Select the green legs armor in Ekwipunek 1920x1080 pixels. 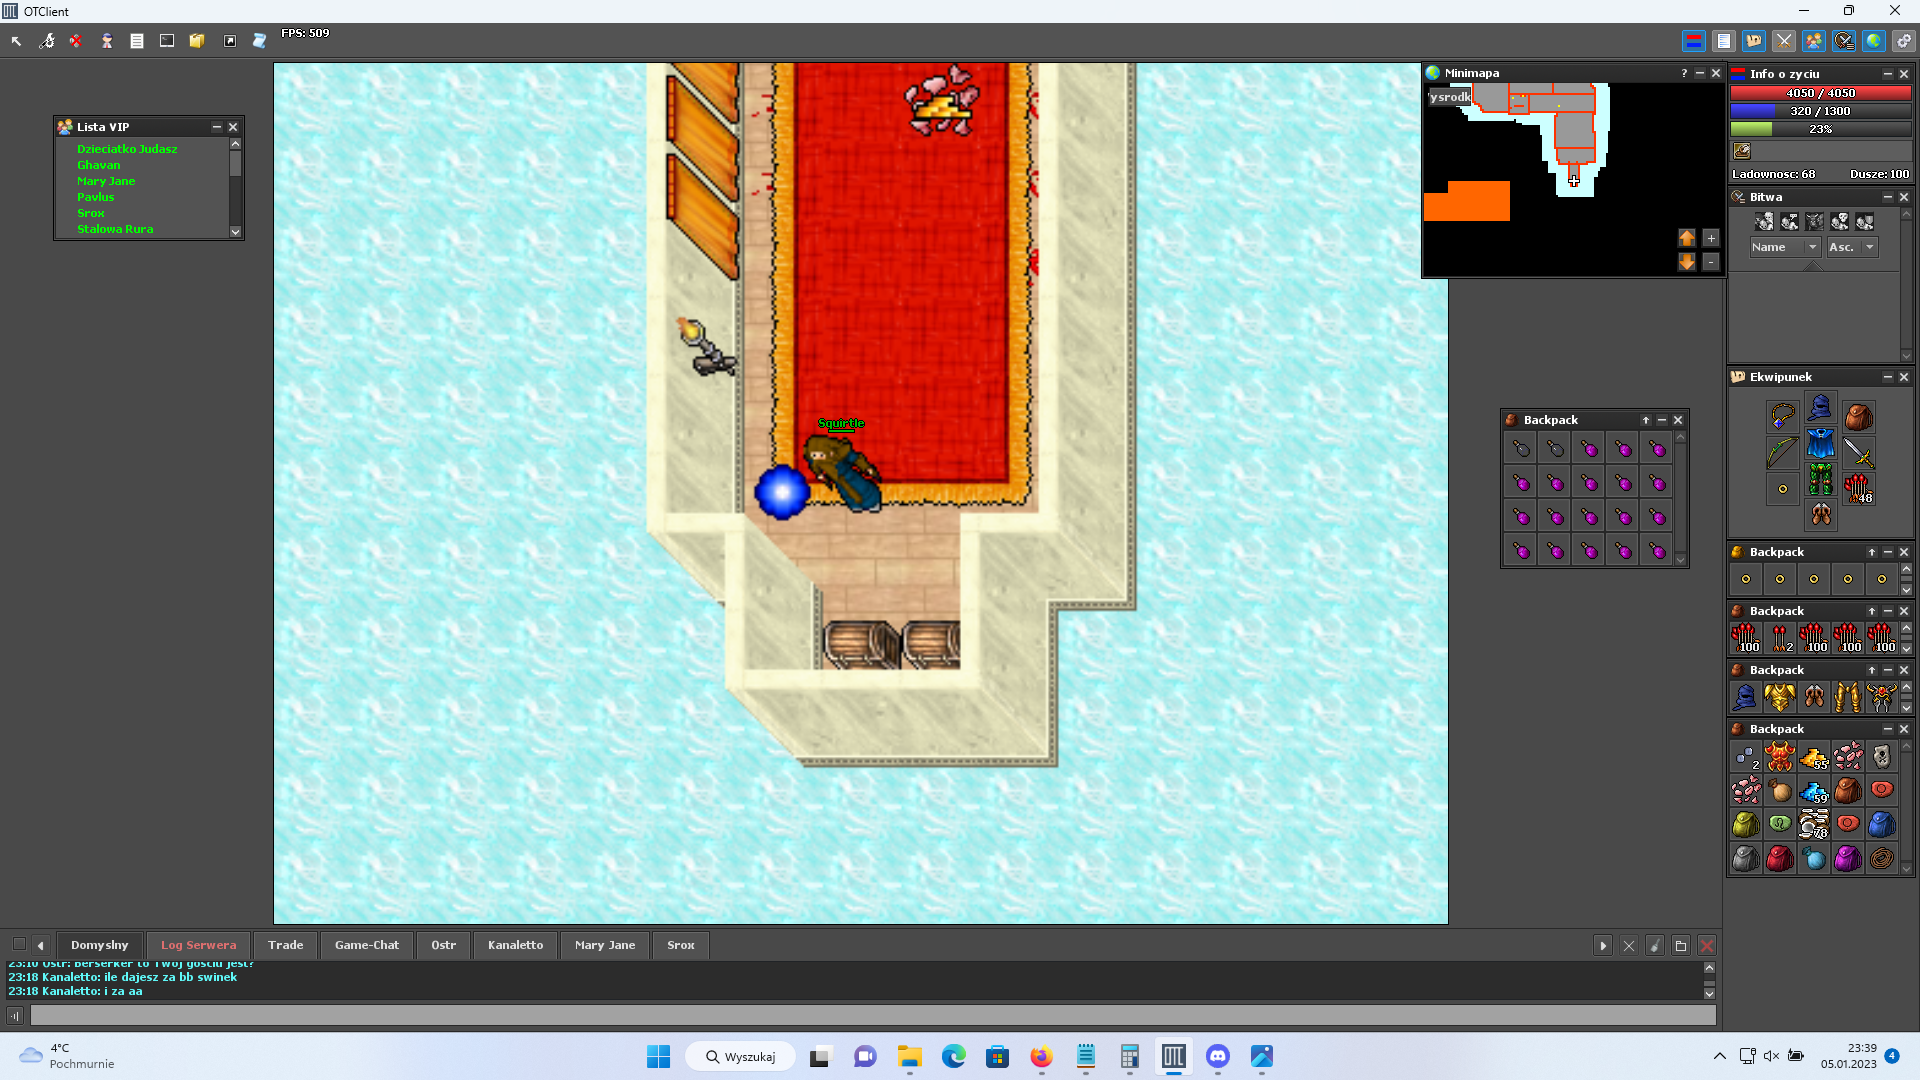1820,479
